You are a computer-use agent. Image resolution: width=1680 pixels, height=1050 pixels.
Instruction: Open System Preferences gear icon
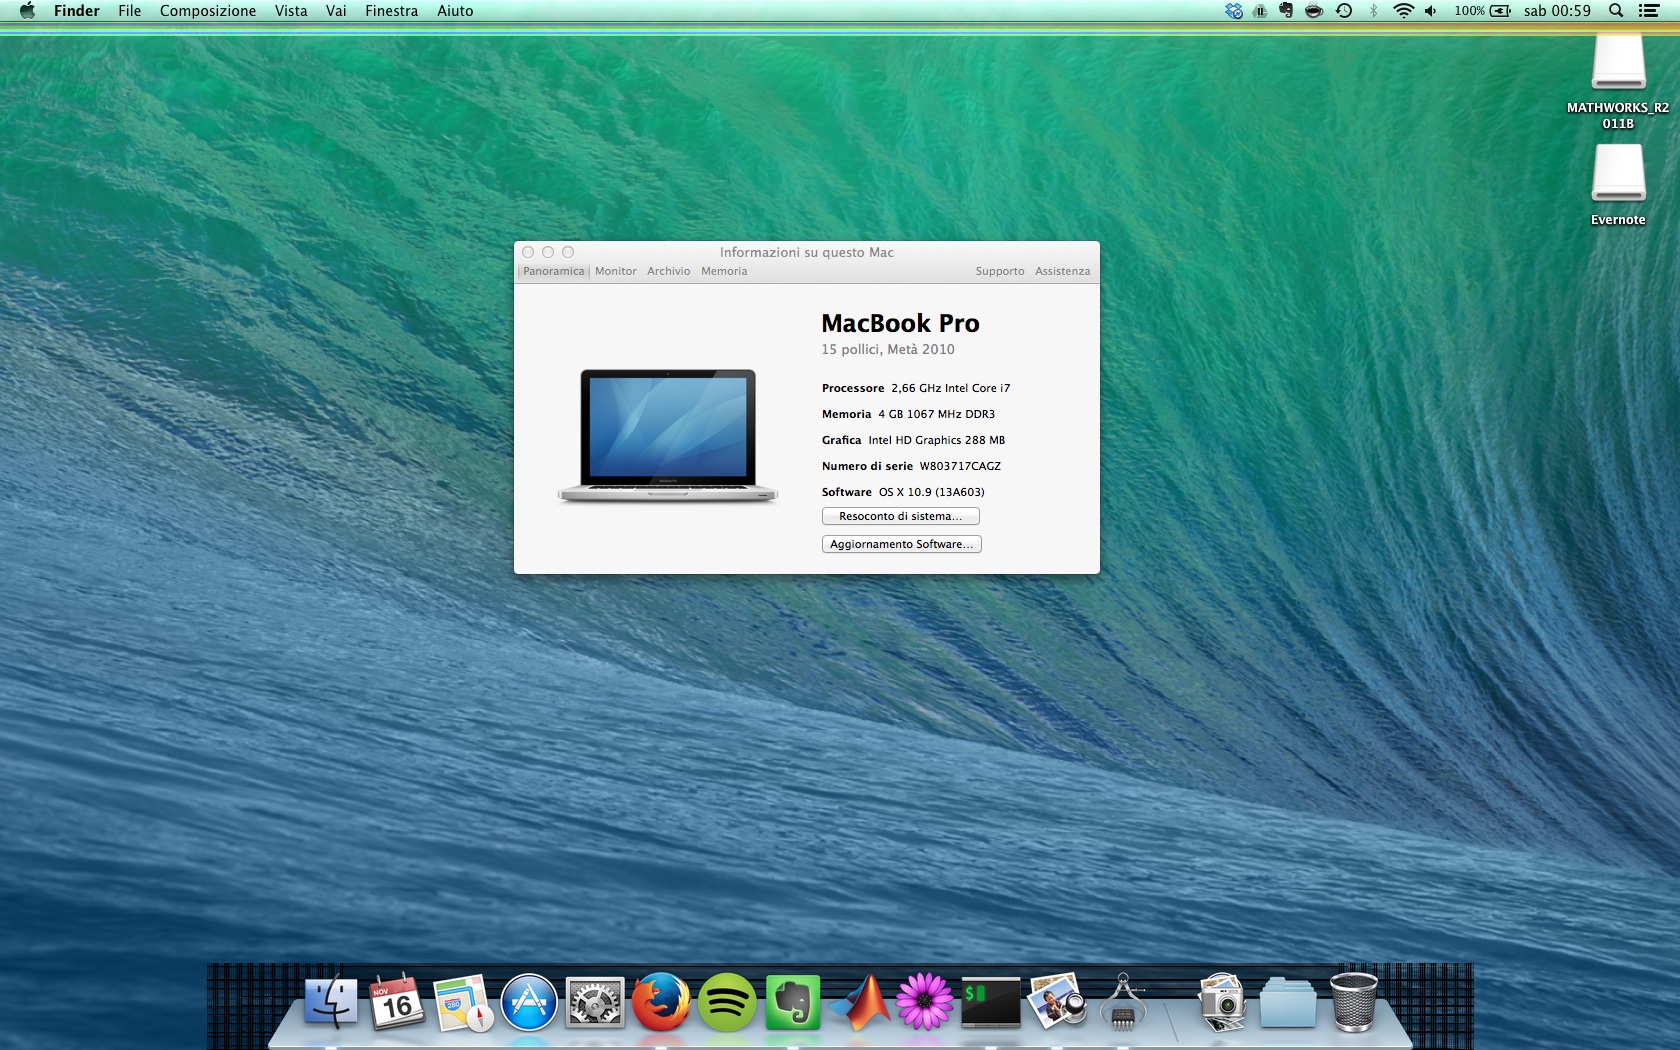595,1002
